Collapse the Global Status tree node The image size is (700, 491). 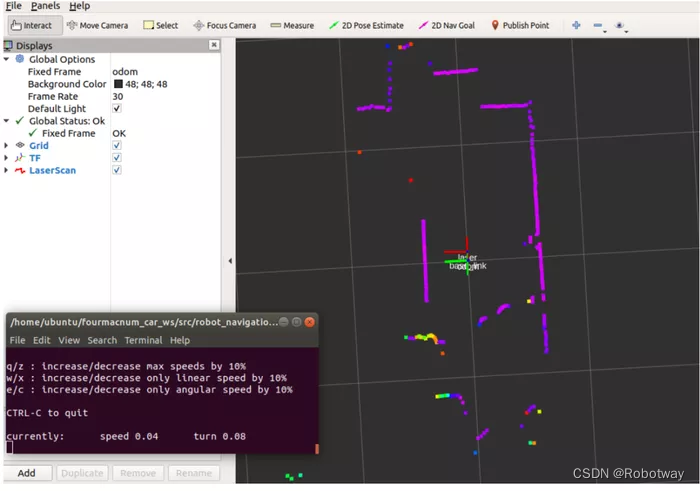tap(6, 121)
